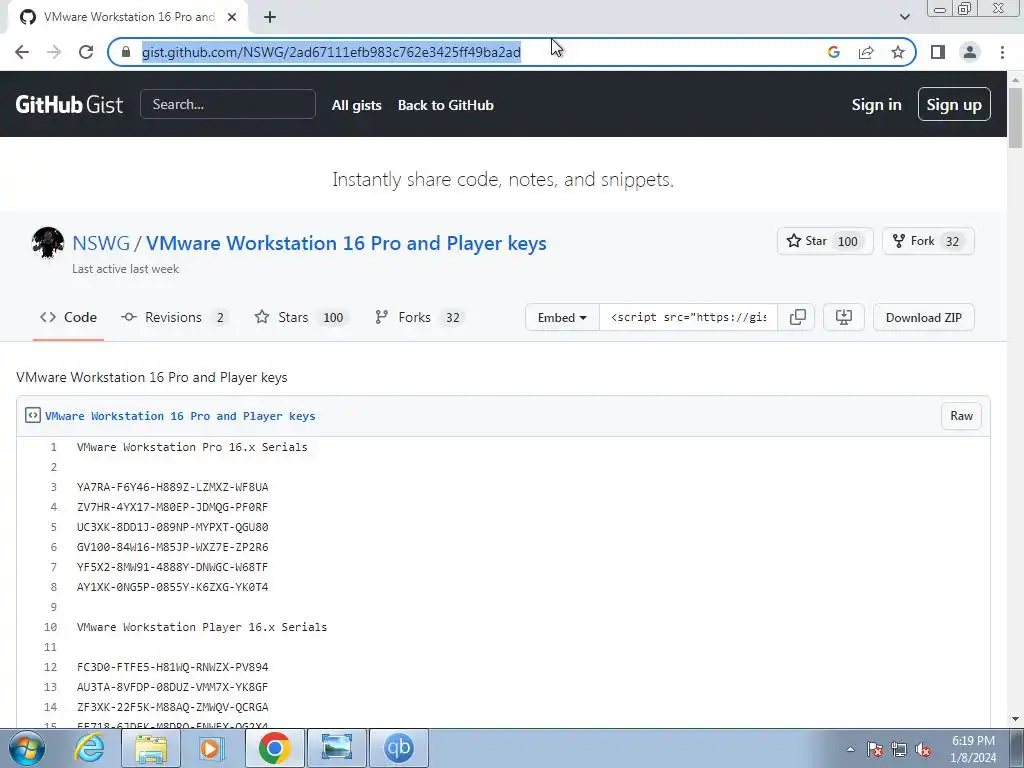The image size is (1024, 768).
Task: Click the code file icon beside filename
Action: coord(33,415)
